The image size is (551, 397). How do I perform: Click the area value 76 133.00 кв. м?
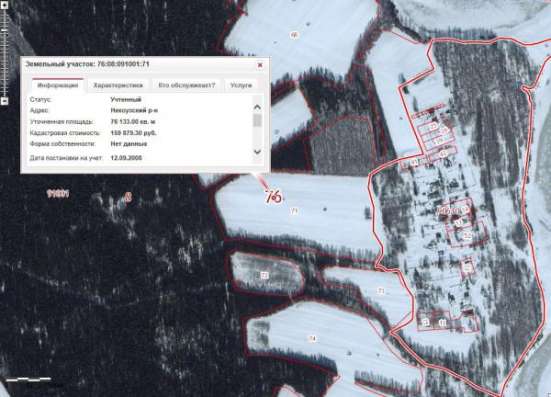[133, 122]
